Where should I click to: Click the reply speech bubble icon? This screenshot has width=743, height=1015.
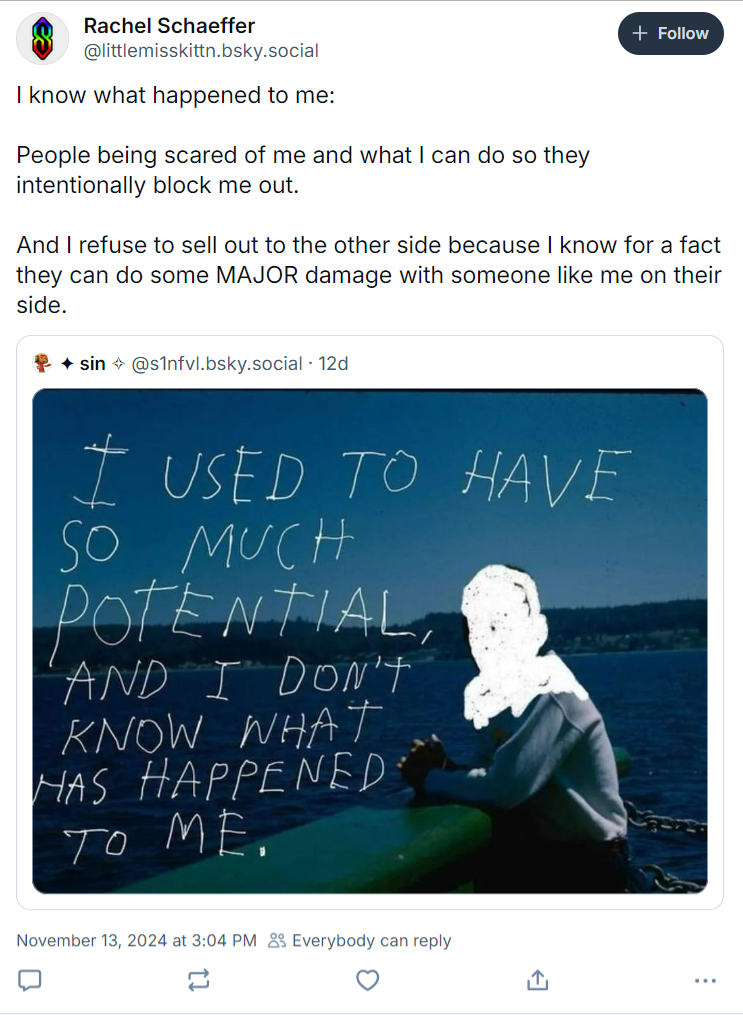(31, 980)
